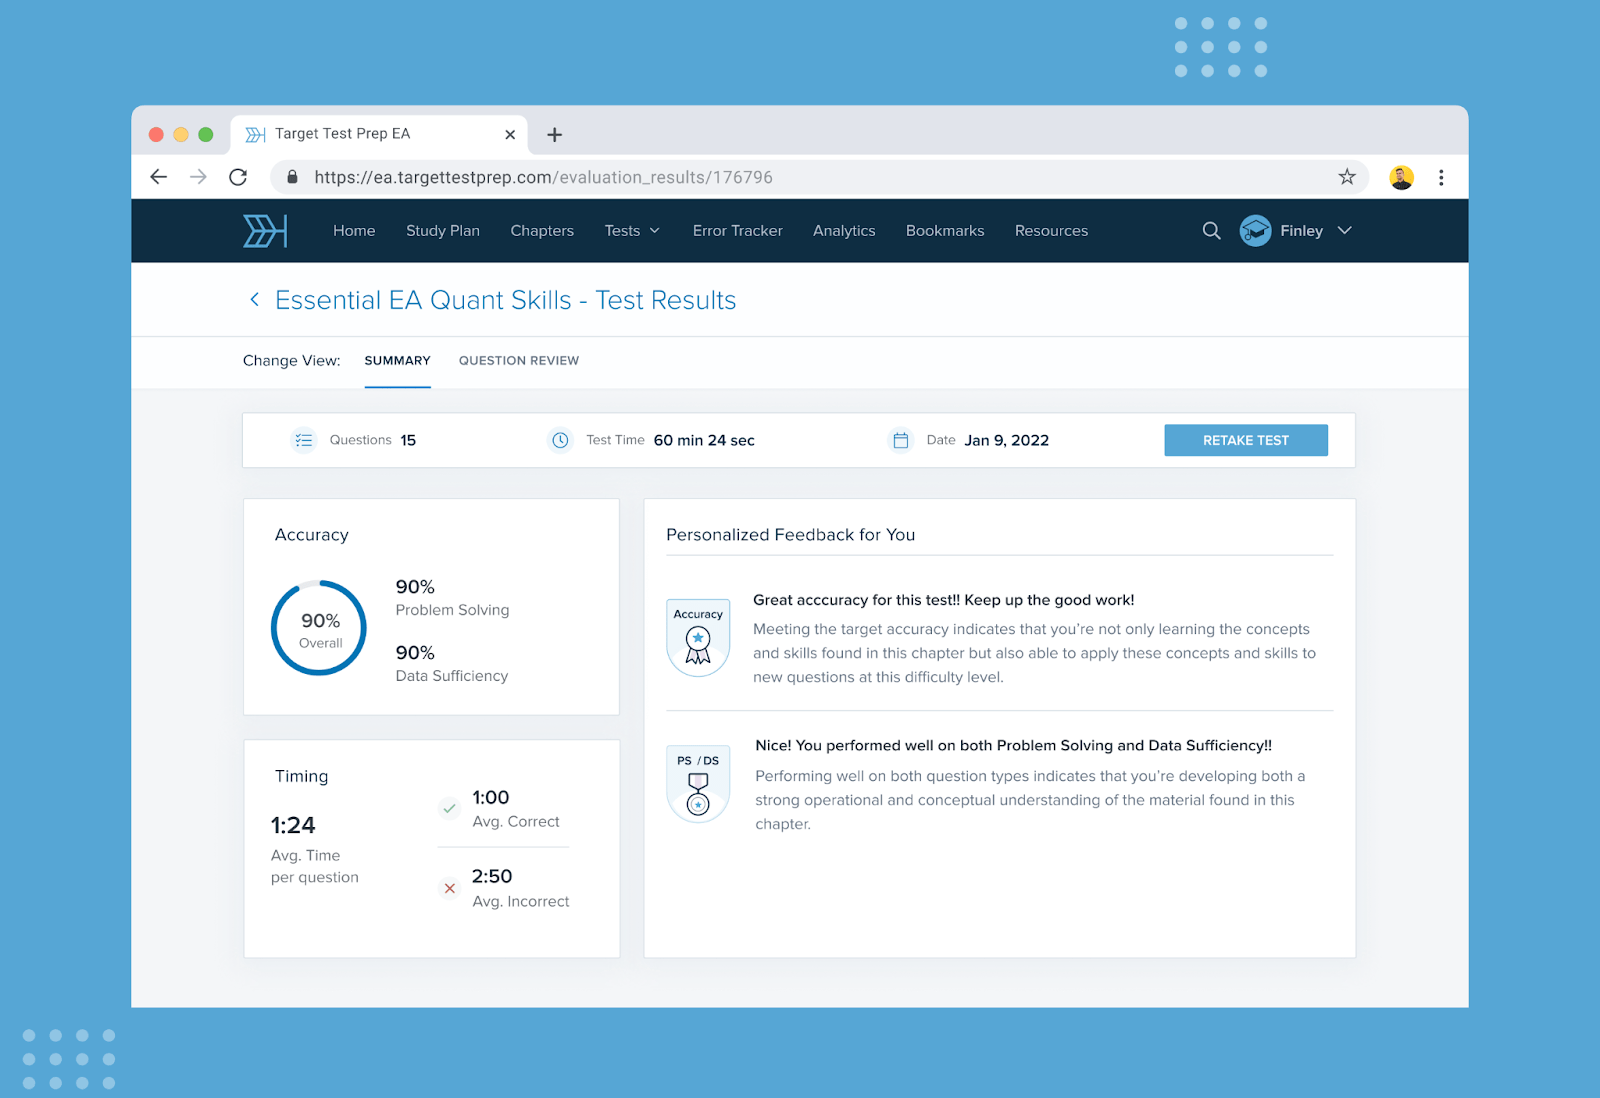The height and width of the screenshot is (1098, 1600).
Task: Click the Accuracy ribbon badge icon
Action: click(x=698, y=638)
